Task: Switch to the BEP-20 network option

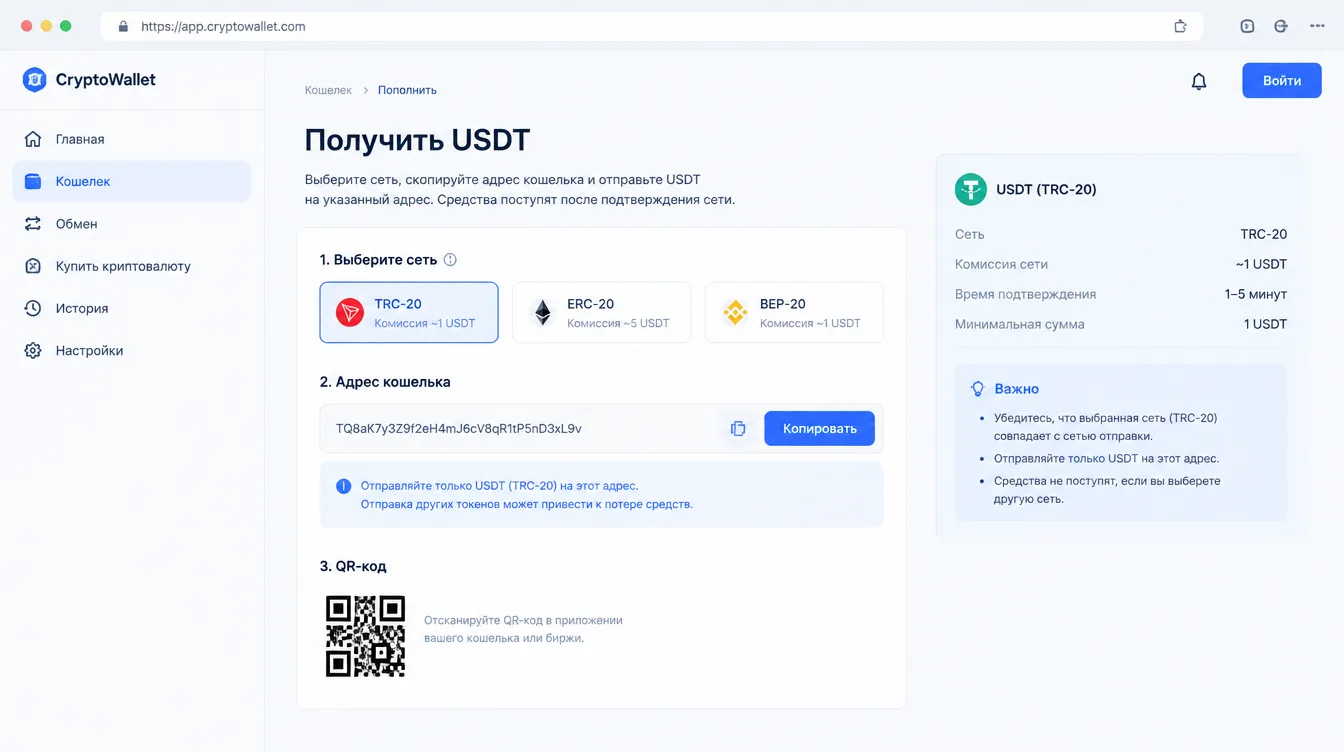Action: coord(794,313)
